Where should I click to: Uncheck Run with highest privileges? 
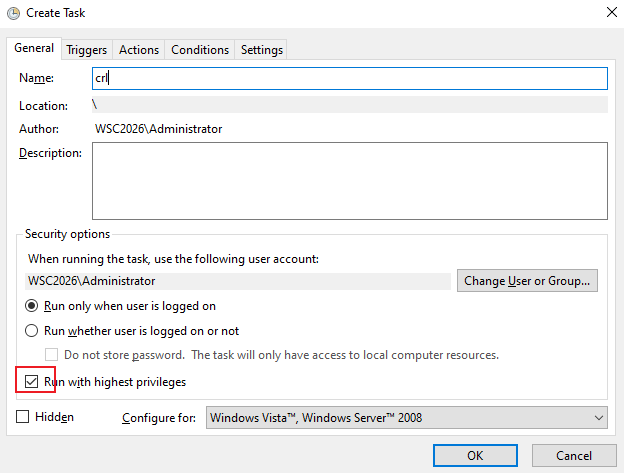[x=31, y=382]
